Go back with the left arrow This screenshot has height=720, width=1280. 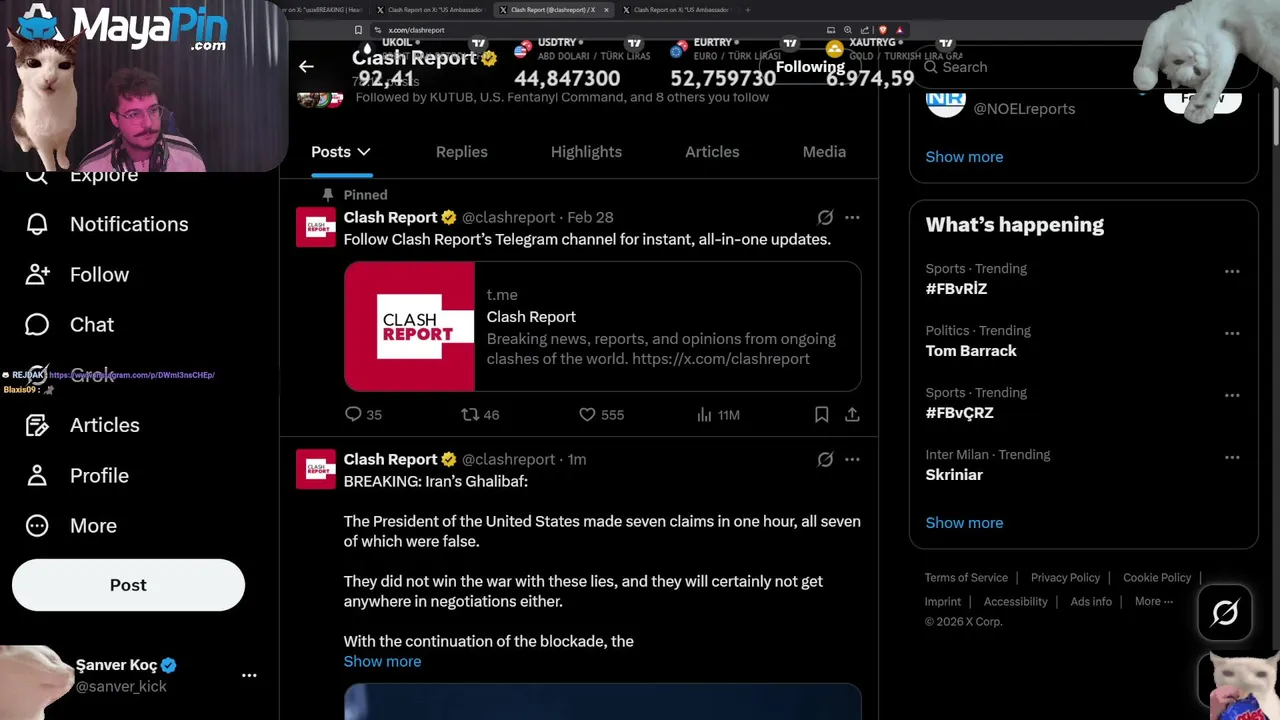point(306,67)
